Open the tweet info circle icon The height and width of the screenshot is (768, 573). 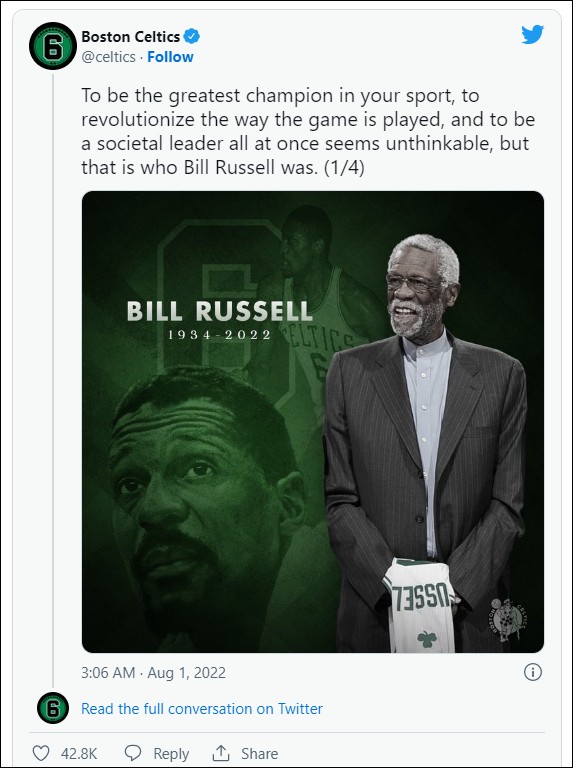[x=533, y=672]
